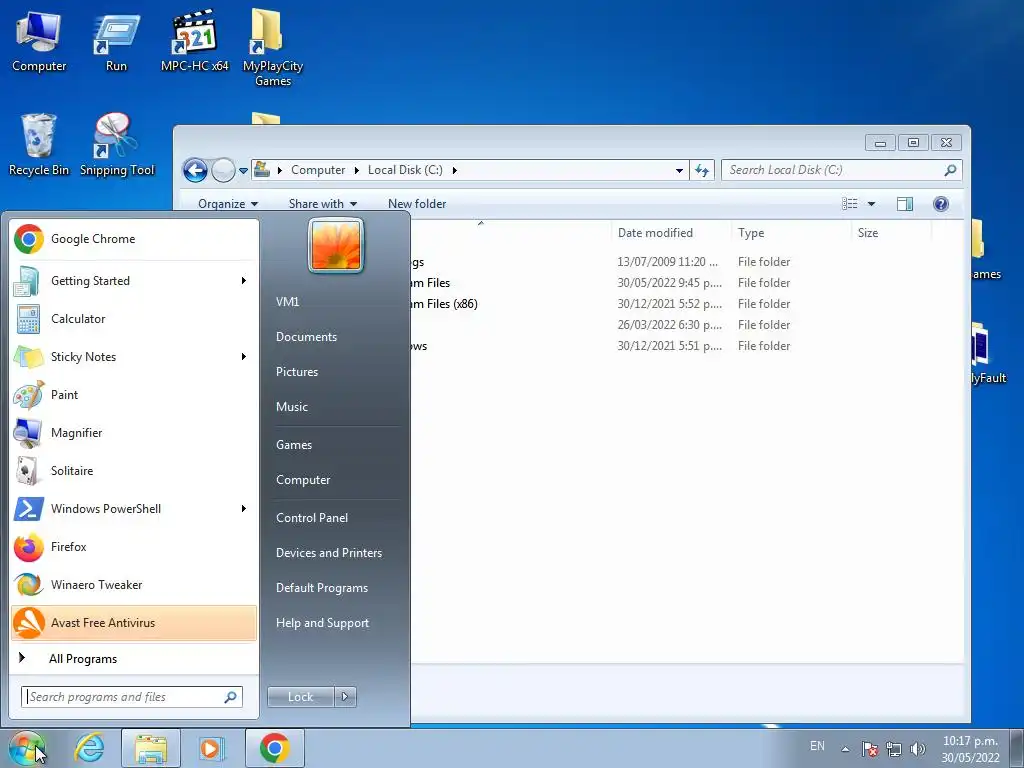Launch Firefox from the Start menu
Screen dimensions: 1024x768
(134, 547)
